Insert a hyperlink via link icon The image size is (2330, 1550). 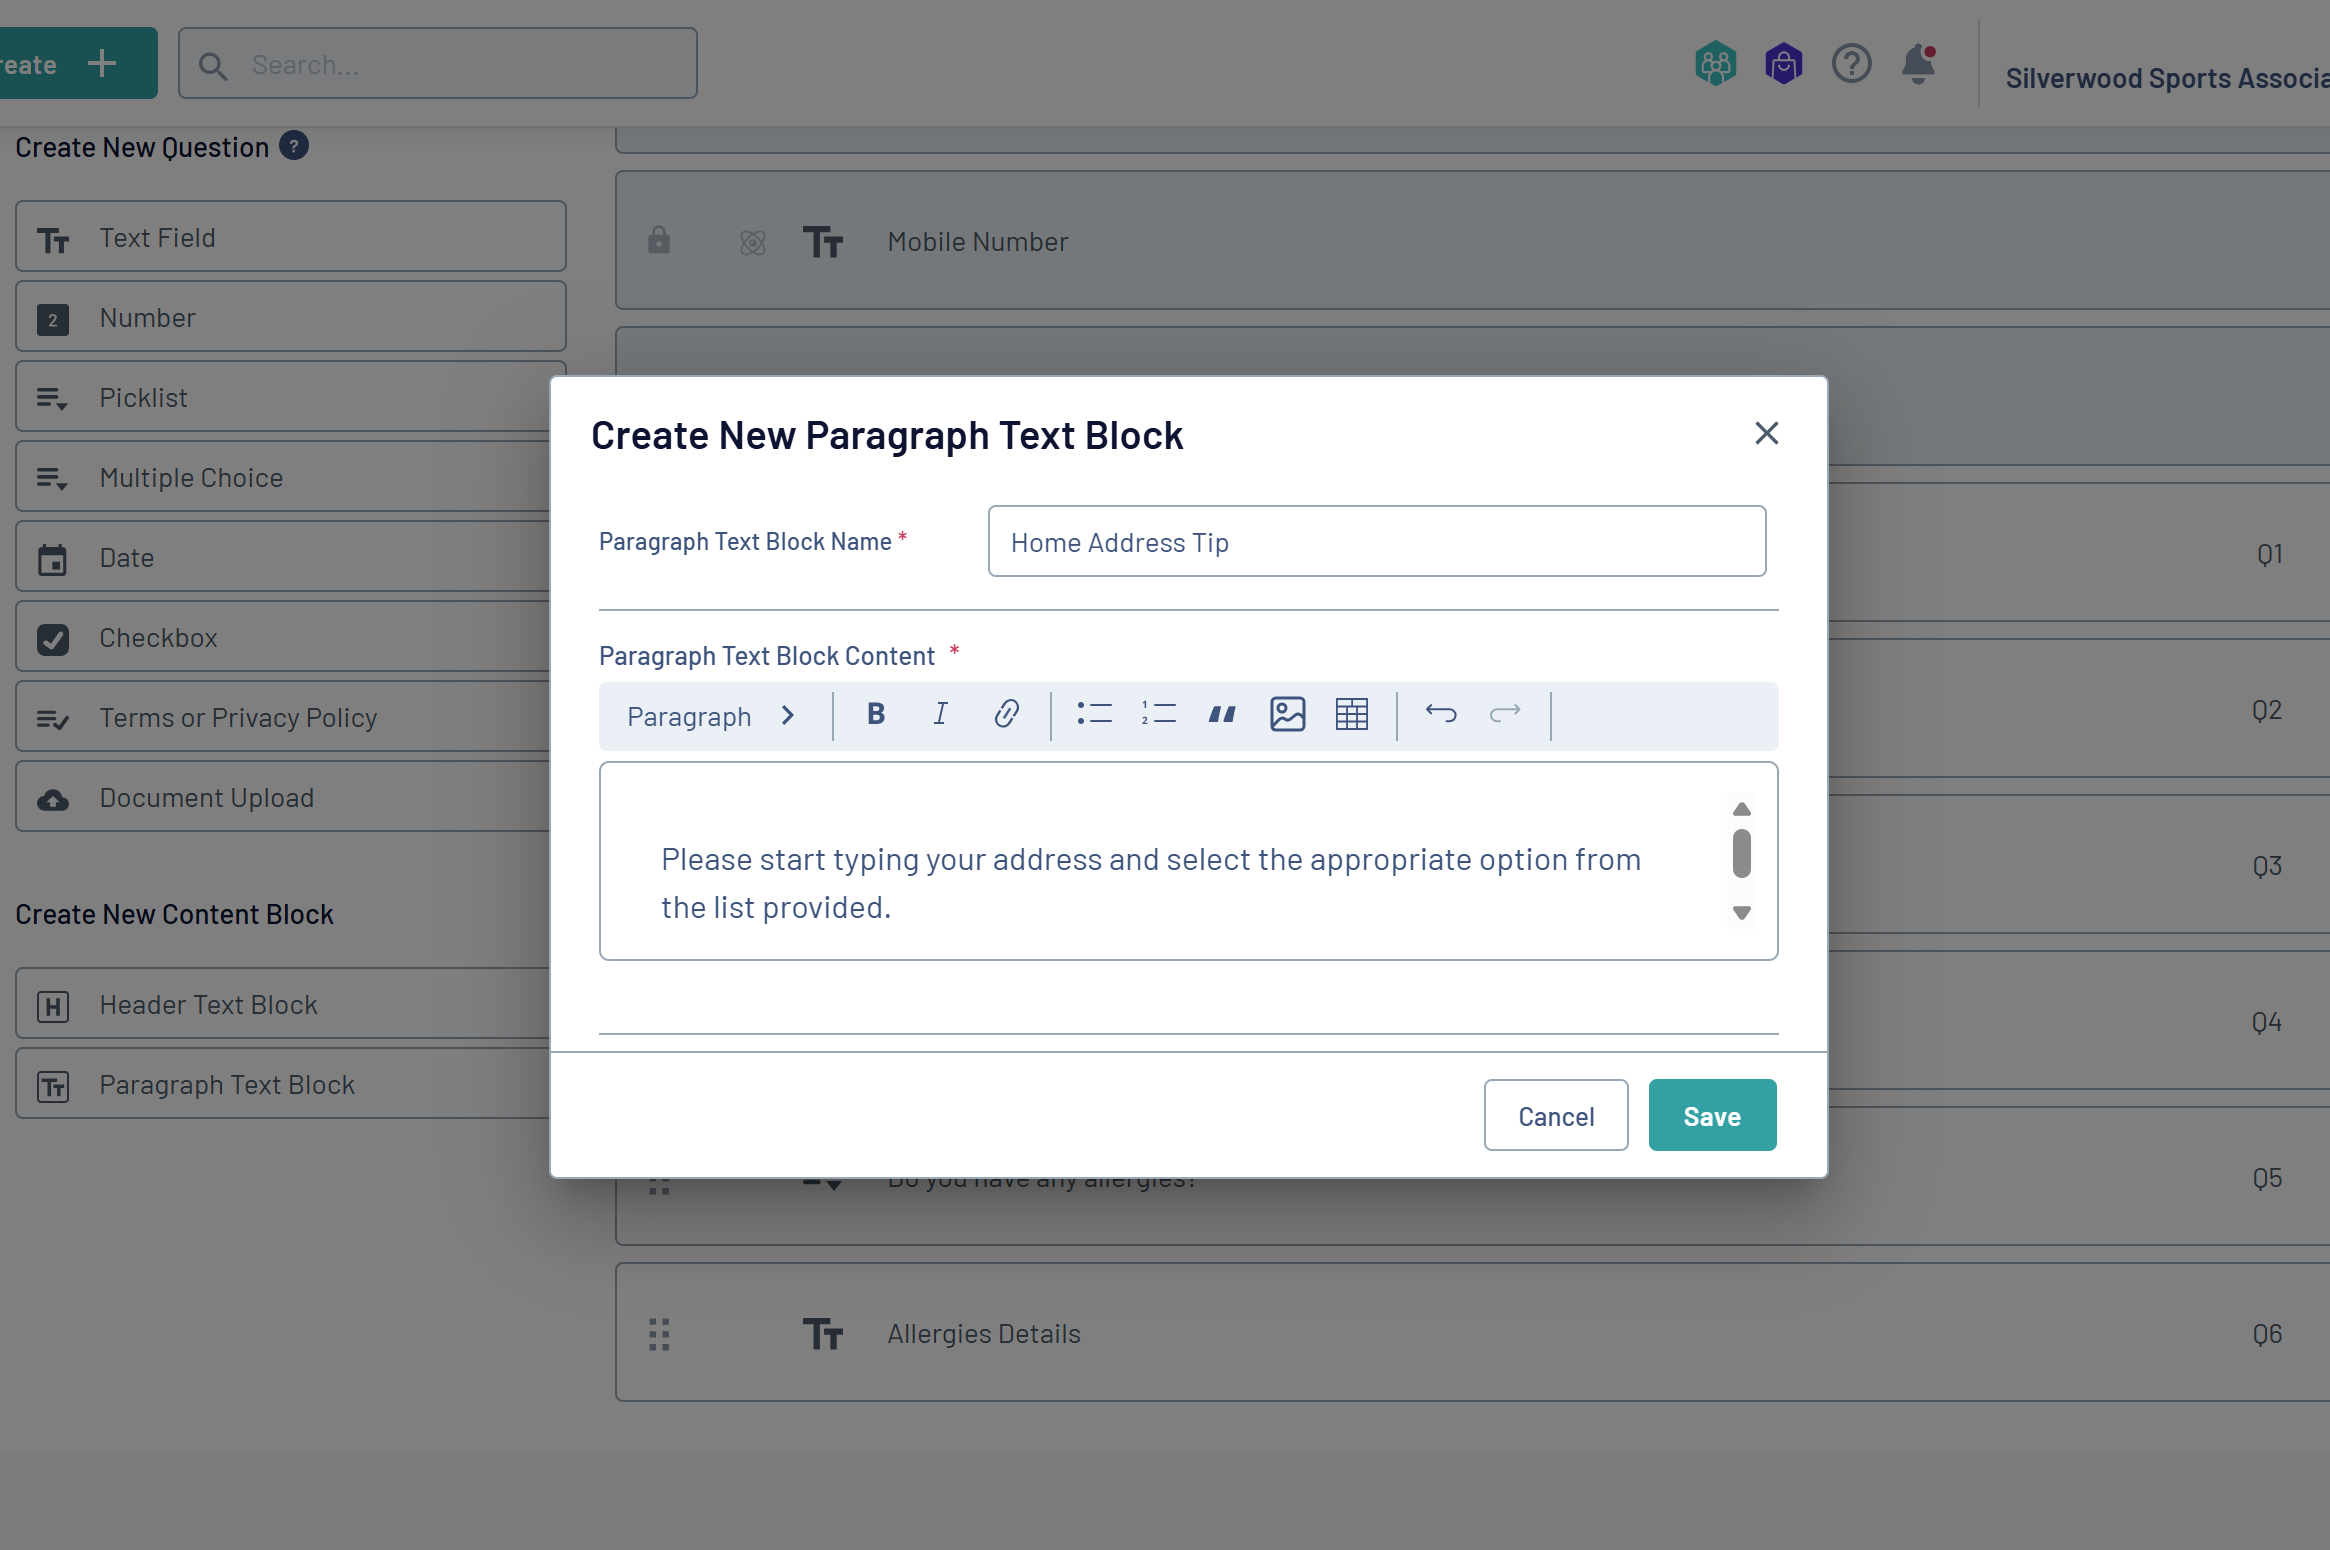coord(1006,714)
